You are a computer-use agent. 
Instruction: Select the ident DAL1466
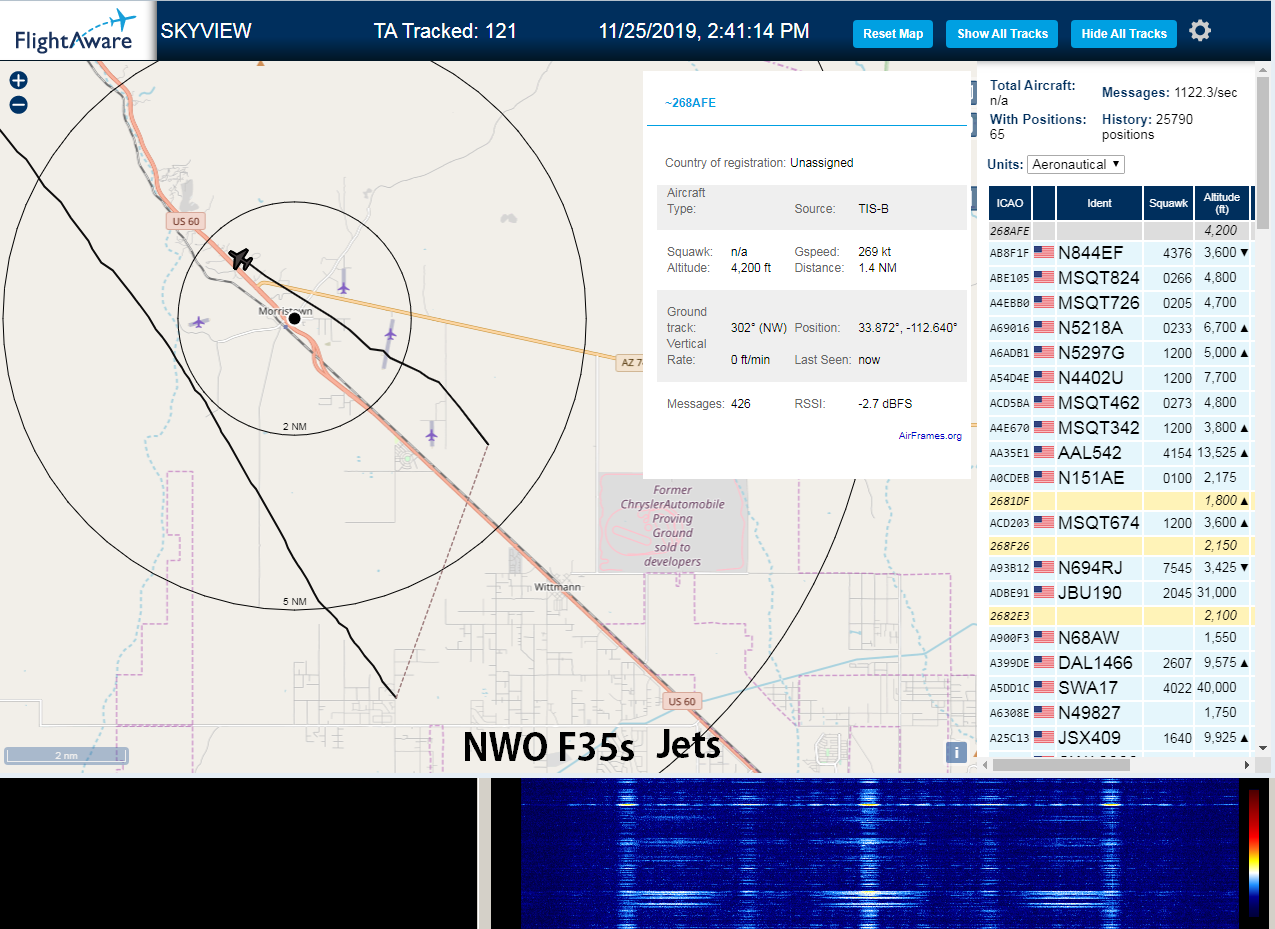(x=1095, y=663)
